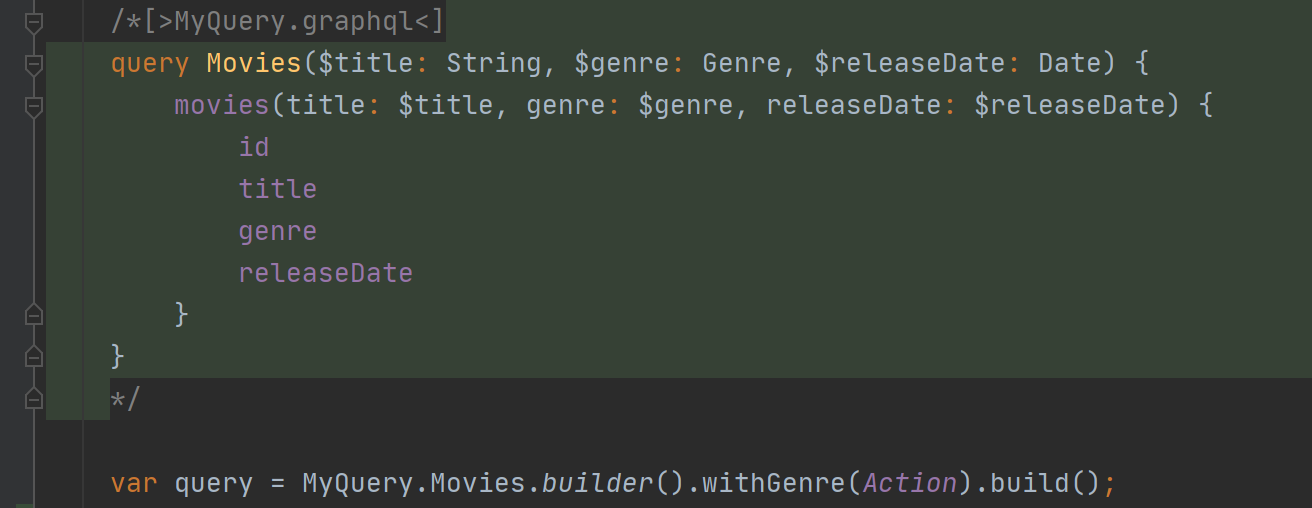Click the id field in selection set
1312x508 pixels.
point(254,148)
